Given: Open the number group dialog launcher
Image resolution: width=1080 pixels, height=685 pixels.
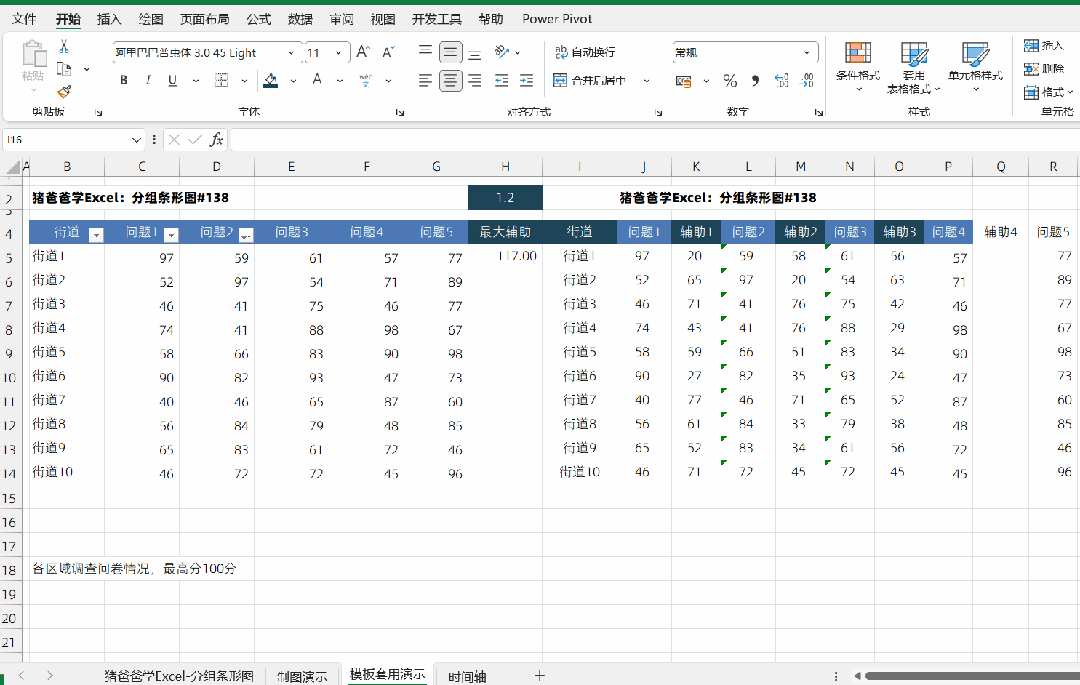Looking at the screenshot, I should 818,112.
